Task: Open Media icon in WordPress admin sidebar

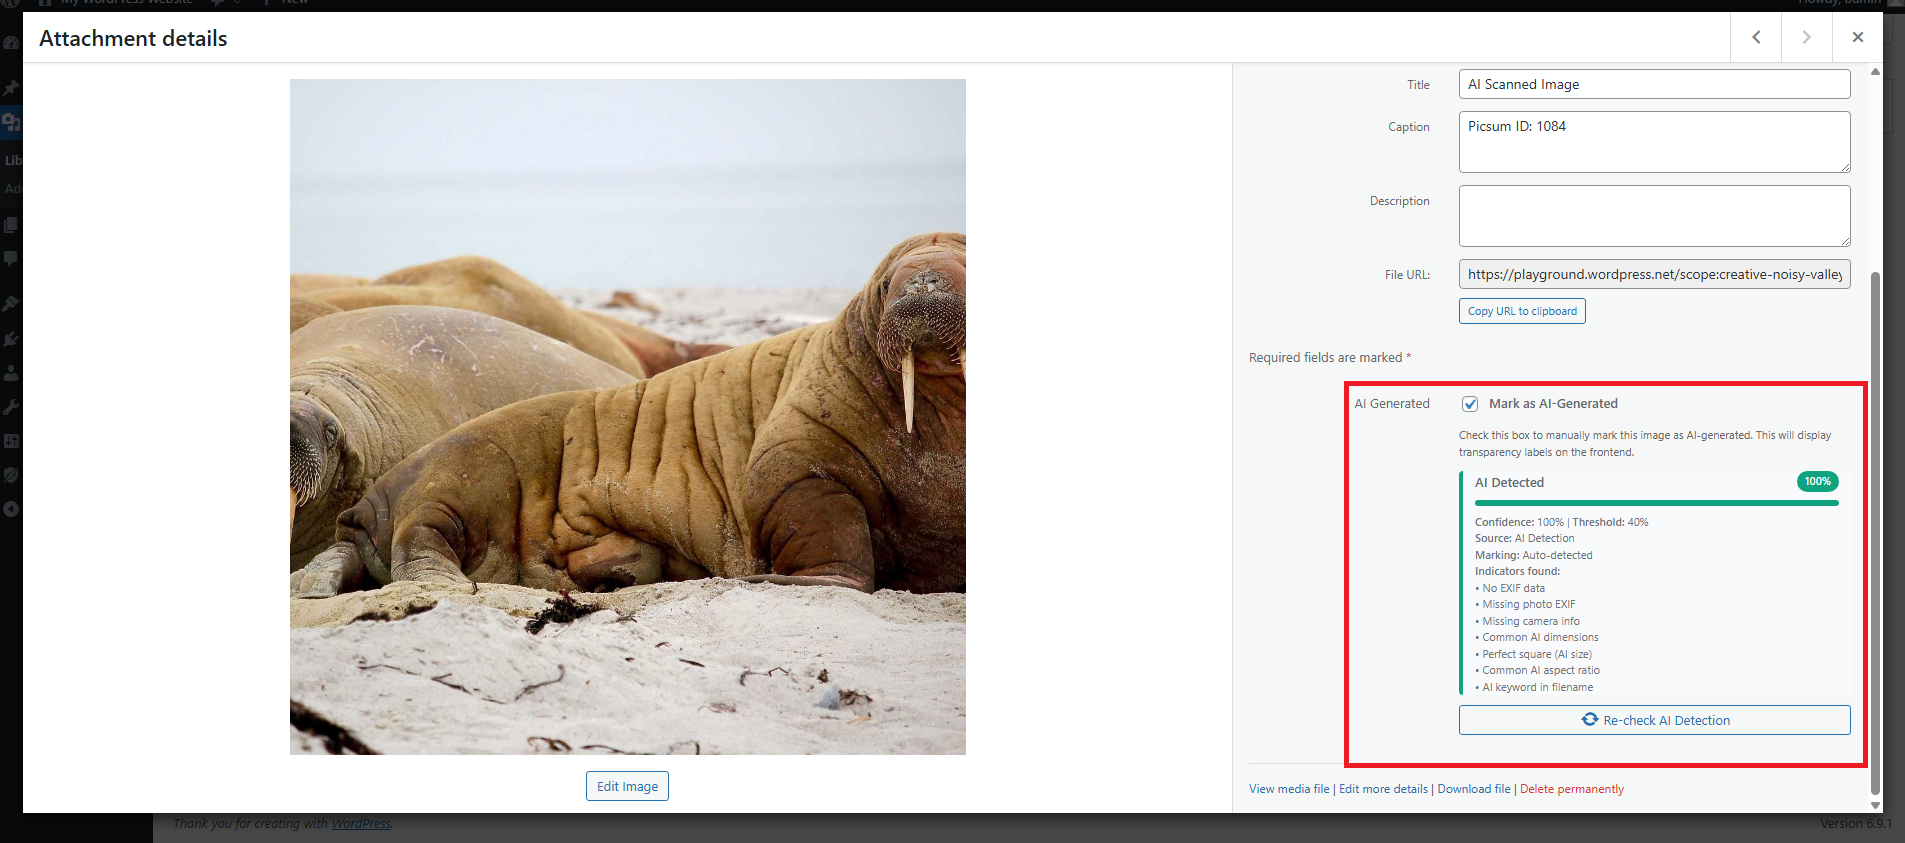Action: tap(11, 122)
